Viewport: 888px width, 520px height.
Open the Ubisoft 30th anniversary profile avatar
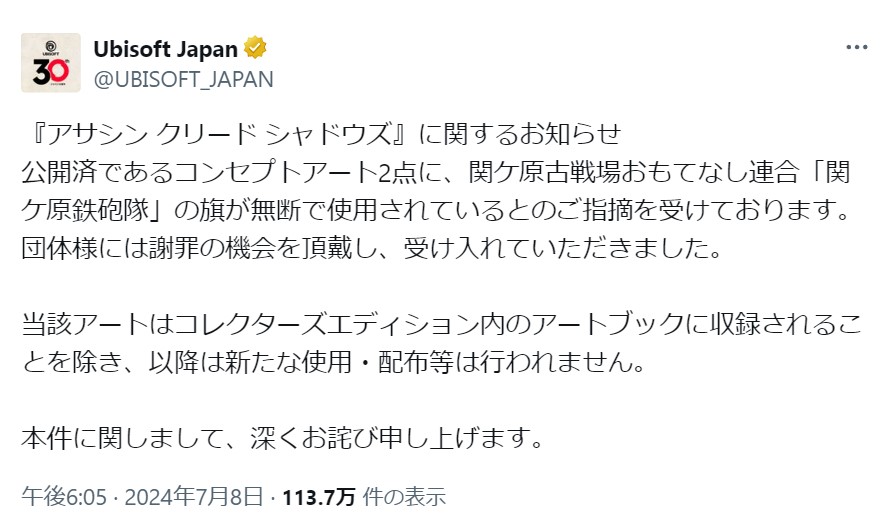50,62
